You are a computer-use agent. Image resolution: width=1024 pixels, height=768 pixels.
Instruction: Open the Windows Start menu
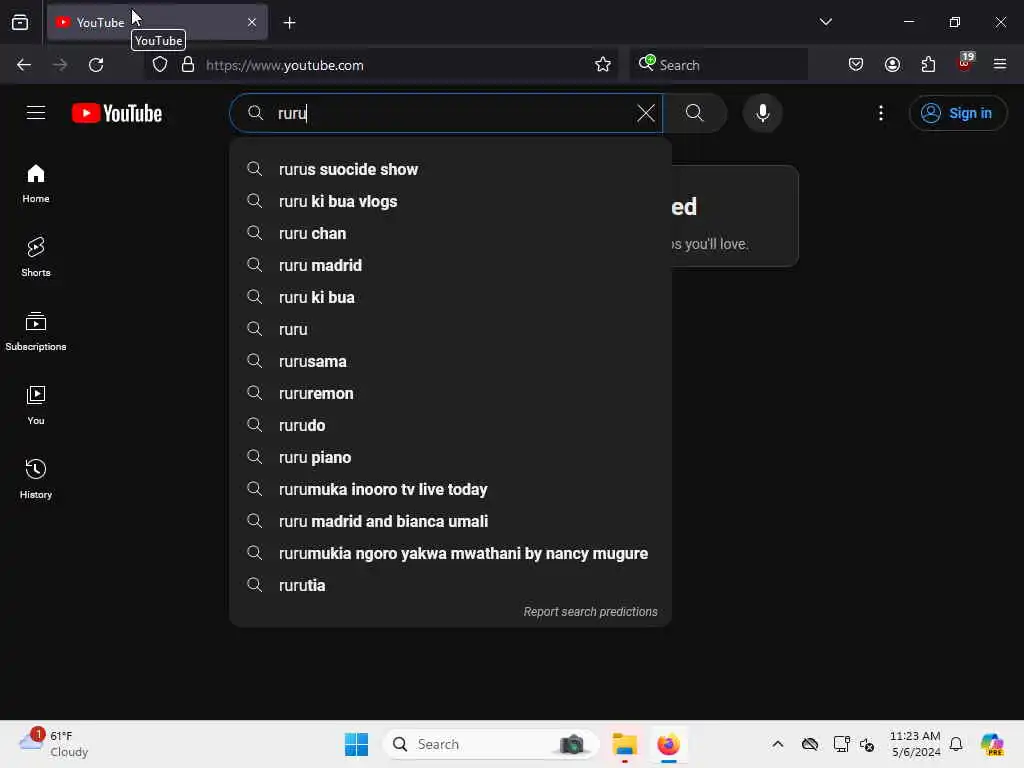coord(357,744)
